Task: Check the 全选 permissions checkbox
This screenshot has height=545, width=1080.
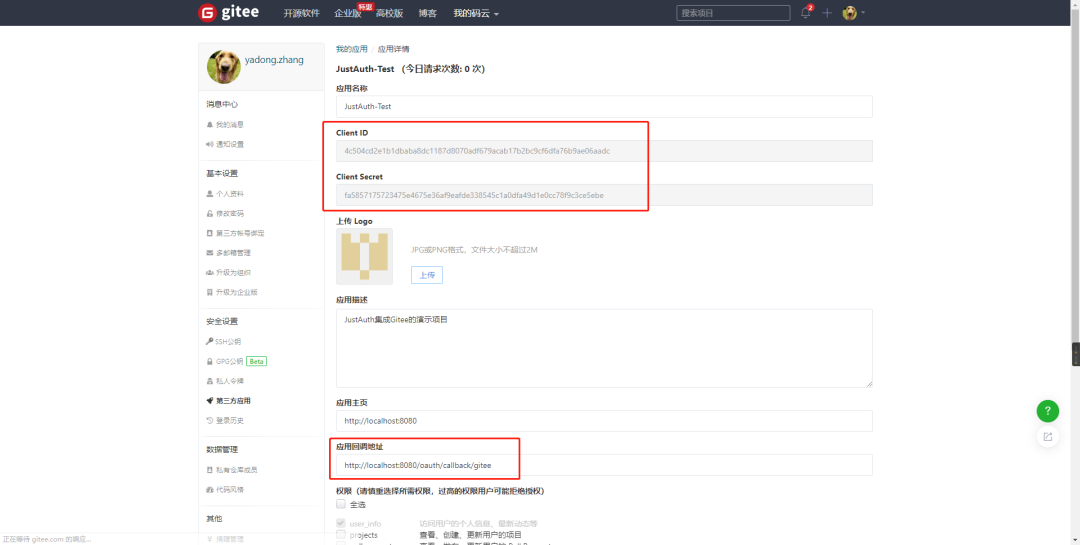Action: (341, 504)
